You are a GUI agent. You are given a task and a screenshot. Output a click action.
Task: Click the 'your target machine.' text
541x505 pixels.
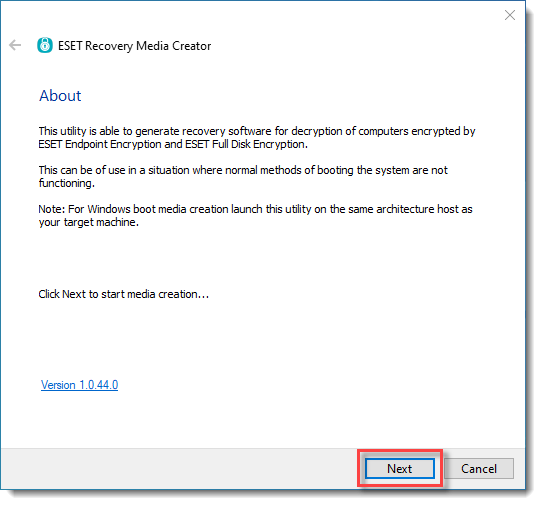89,222
